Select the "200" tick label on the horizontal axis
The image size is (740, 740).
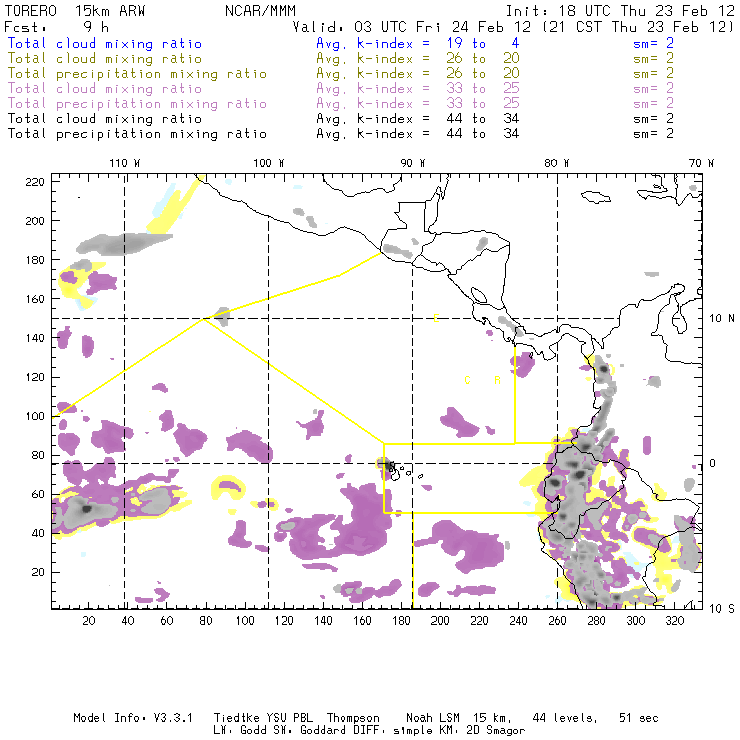coord(440,621)
